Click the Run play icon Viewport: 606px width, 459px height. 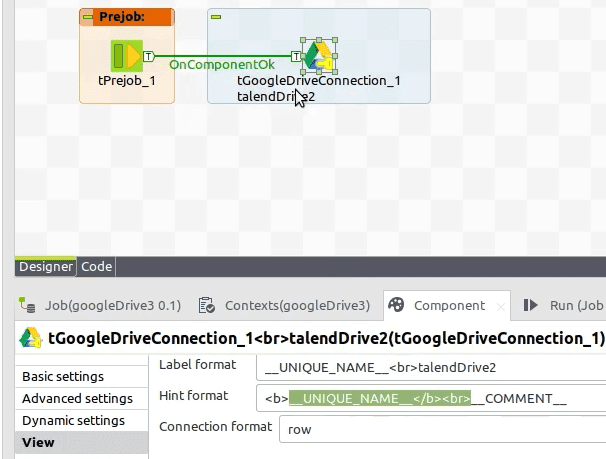[x=531, y=305]
